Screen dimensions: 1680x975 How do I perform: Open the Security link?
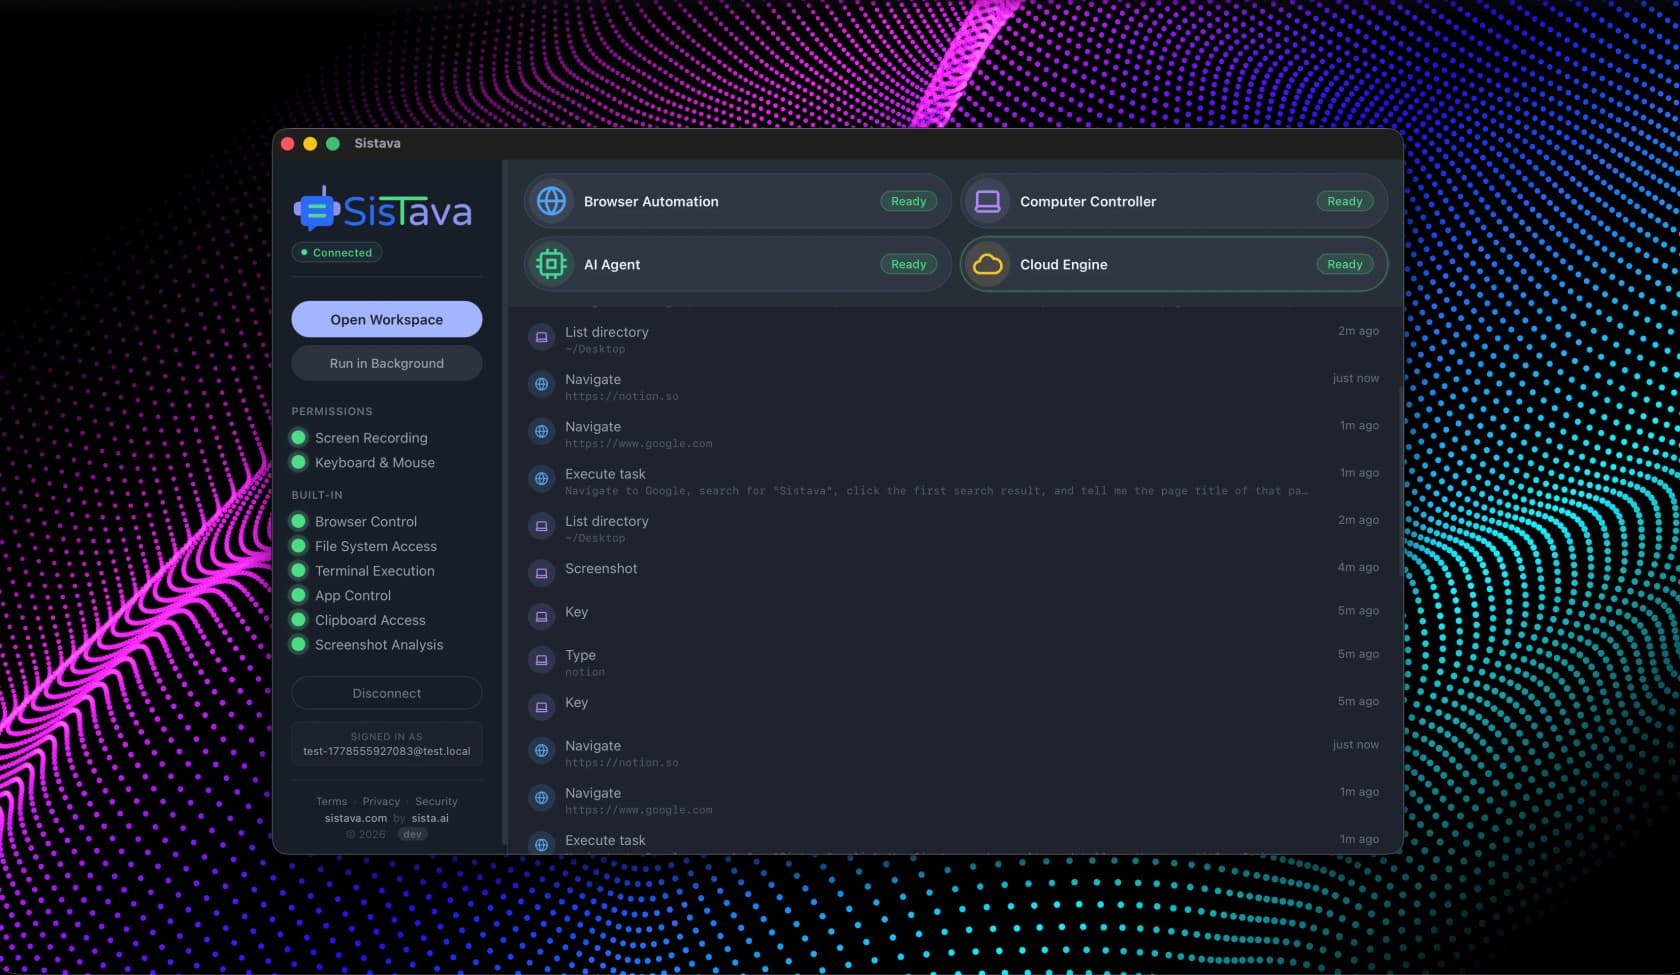click(436, 801)
